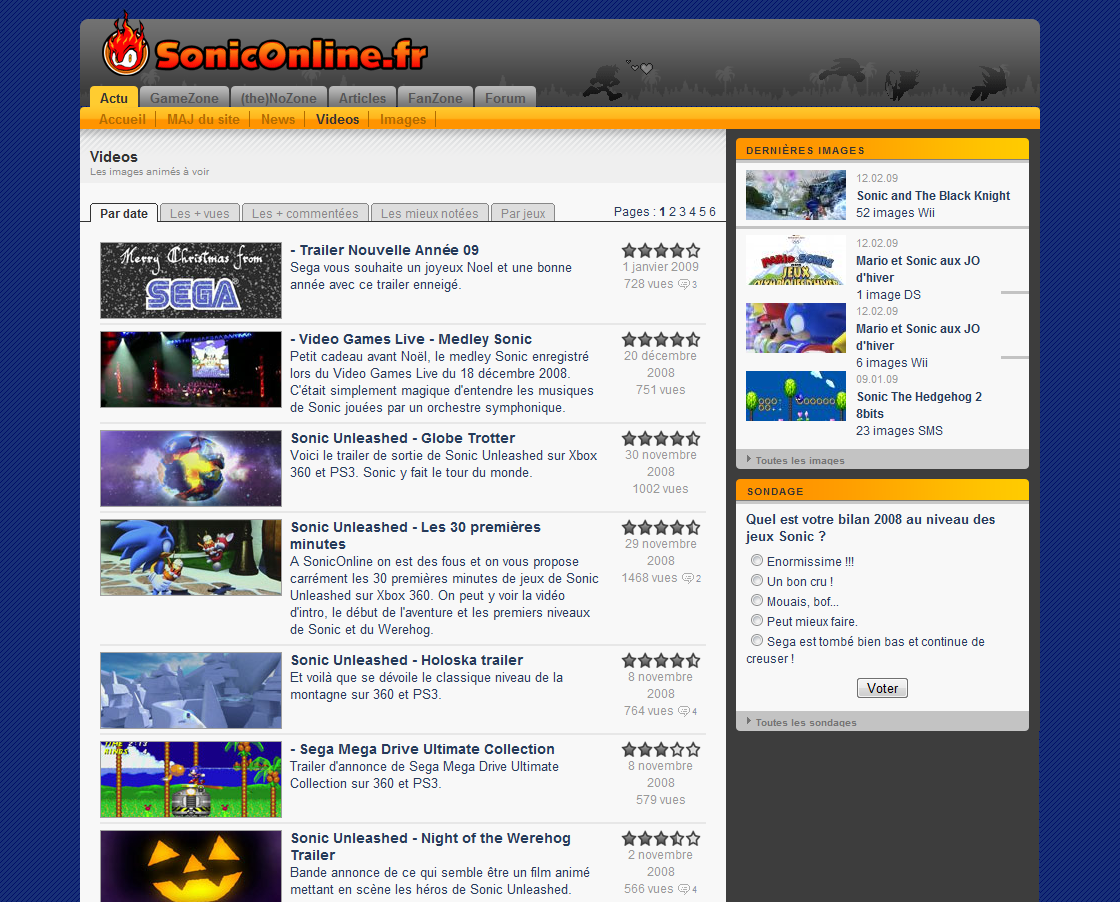Open Sonic The Hedgehog 2 8bits thumbnail
Screen dimensions: 1120x902
796,396
